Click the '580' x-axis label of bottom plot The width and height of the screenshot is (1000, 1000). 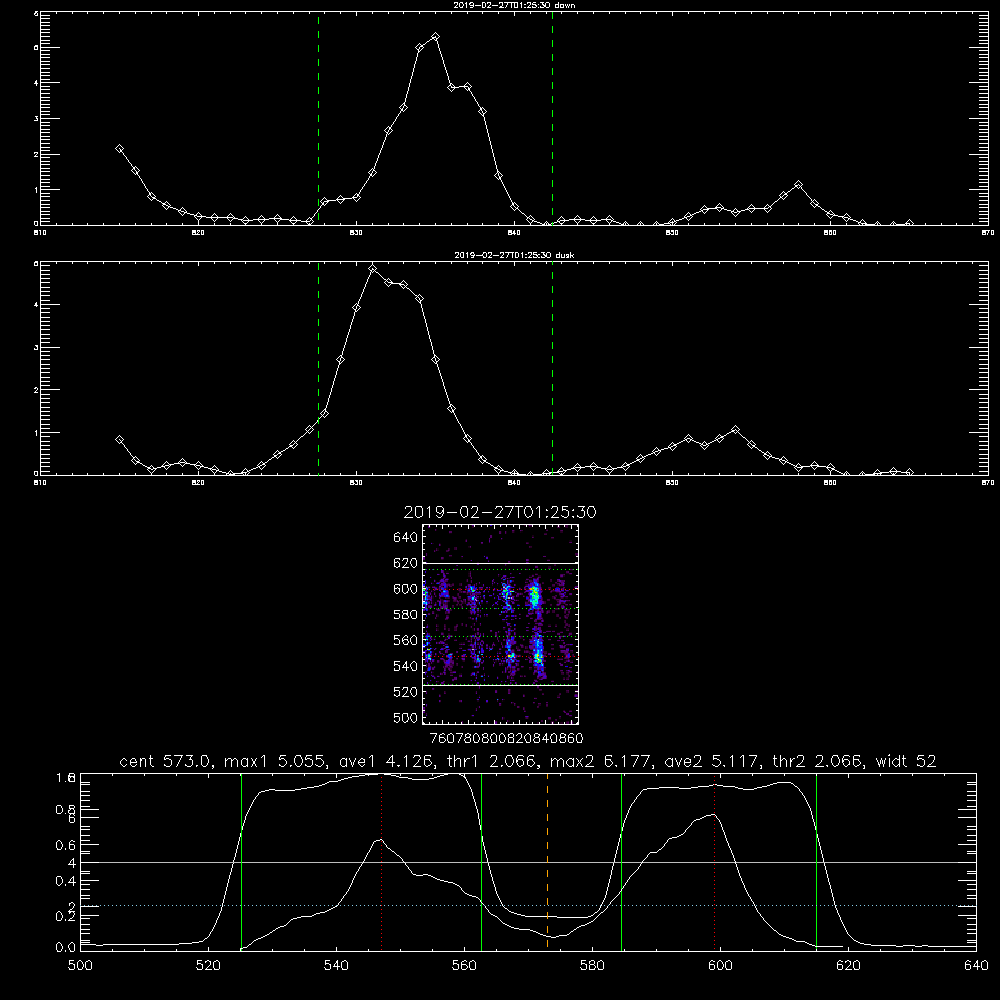[x=592, y=966]
